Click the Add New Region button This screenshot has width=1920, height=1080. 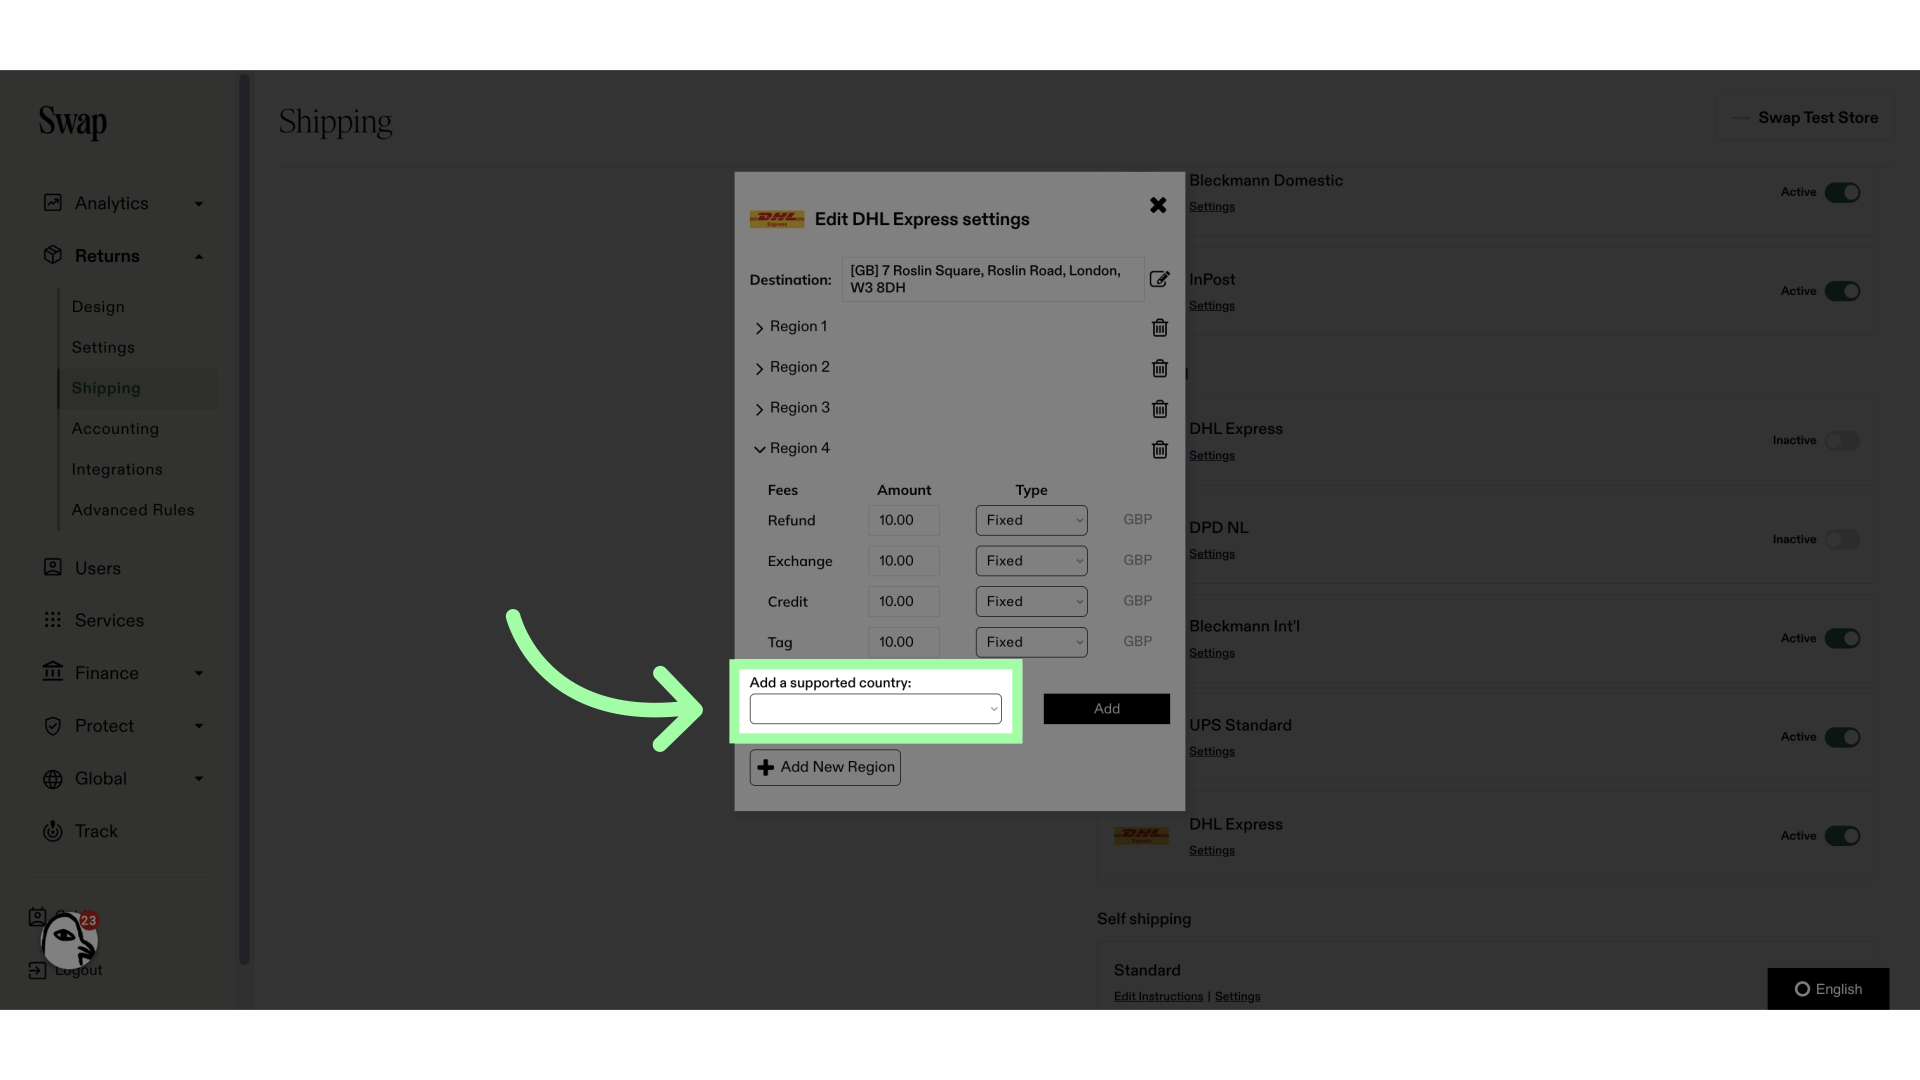pos(824,767)
